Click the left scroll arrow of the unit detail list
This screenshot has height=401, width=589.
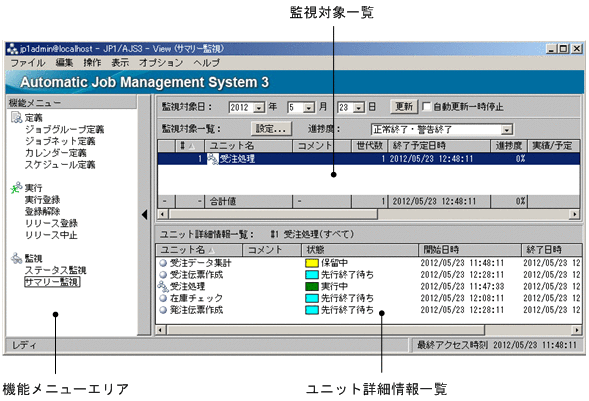pyautogui.click(x=161, y=330)
